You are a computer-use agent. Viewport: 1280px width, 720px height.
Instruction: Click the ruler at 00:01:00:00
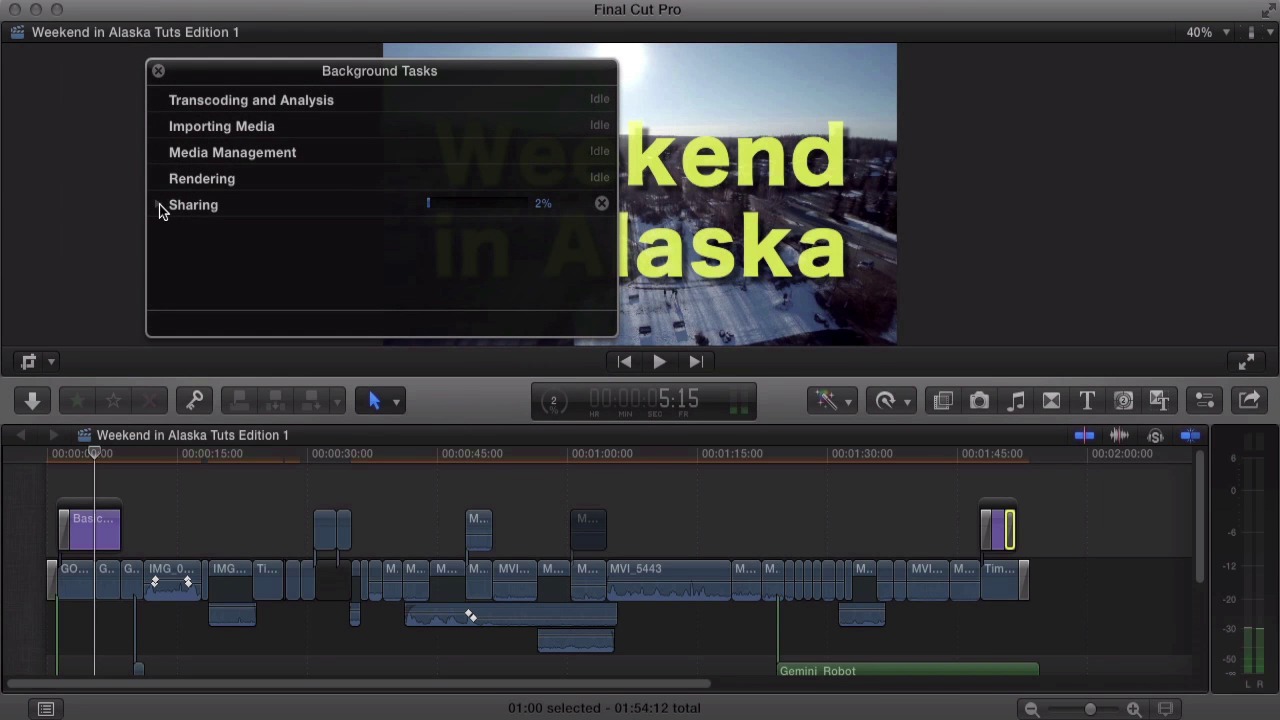tap(602, 454)
